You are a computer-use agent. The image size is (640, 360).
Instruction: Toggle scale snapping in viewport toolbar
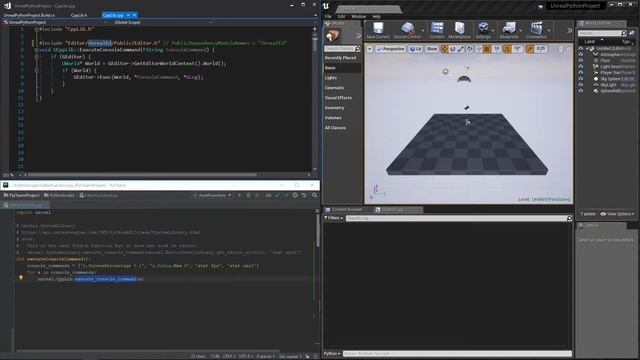[x=529, y=49]
